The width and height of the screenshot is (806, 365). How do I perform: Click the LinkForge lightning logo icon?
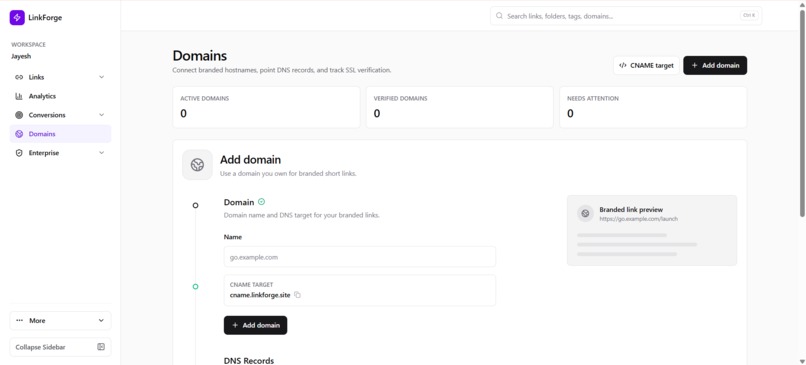pyautogui.click(x=17, y=17)
